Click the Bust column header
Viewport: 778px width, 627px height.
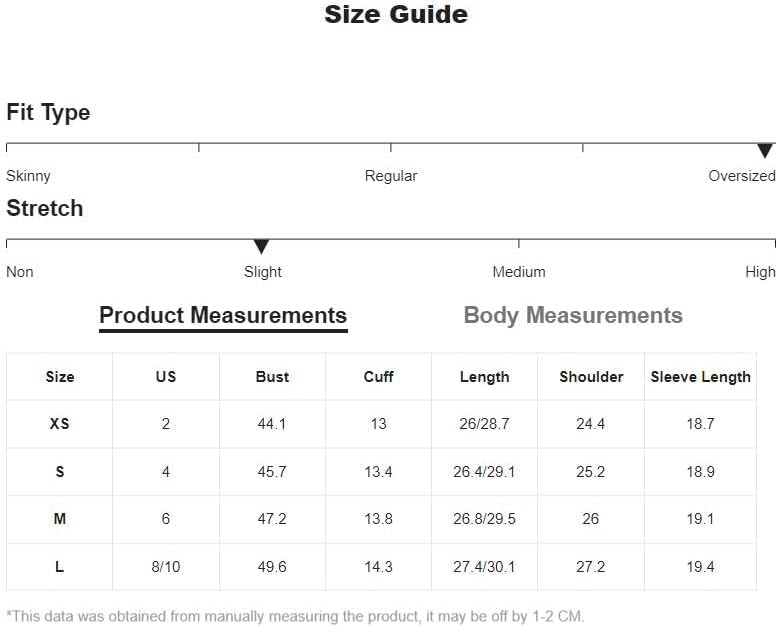coord(272,376)
